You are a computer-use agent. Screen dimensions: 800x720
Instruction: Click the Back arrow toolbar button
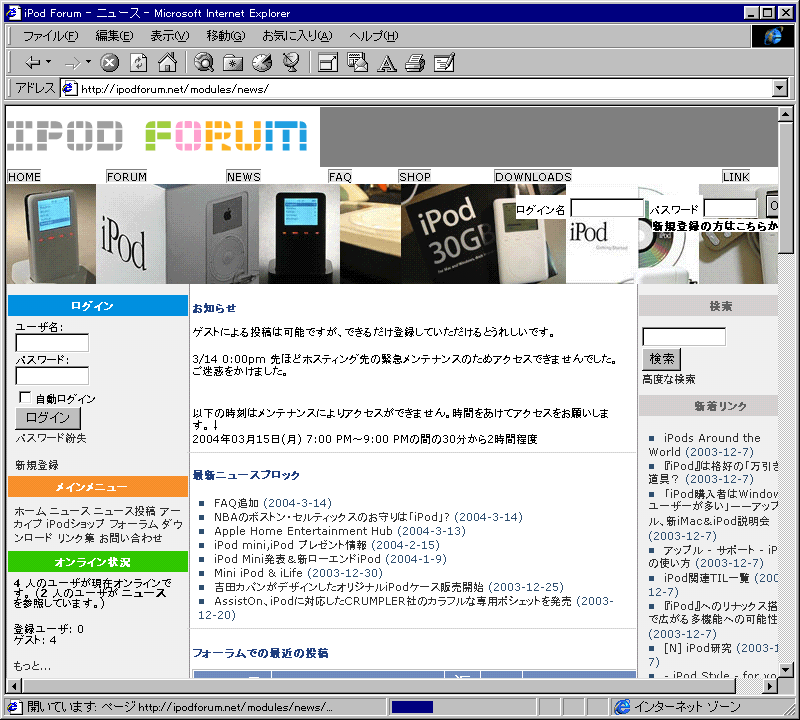click(x=33, y=63)
